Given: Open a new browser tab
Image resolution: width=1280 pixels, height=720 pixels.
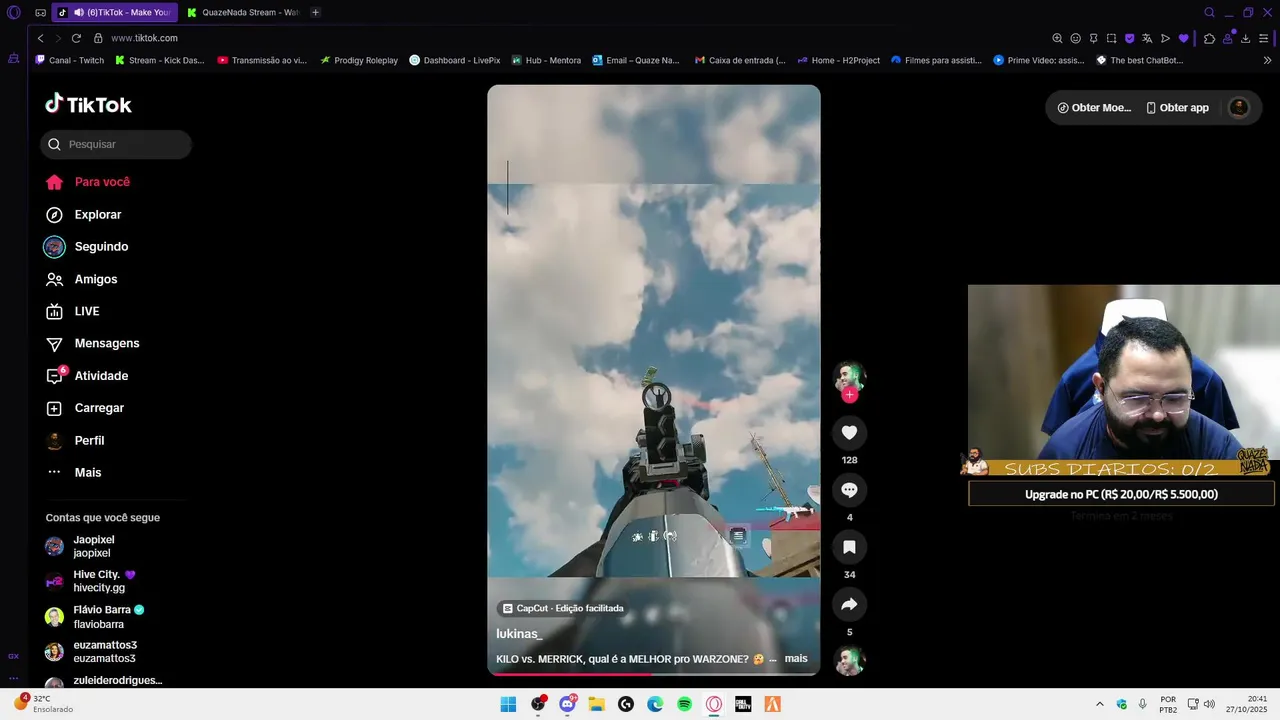Looking at the screenshot, I should click(x=315, y=12).
